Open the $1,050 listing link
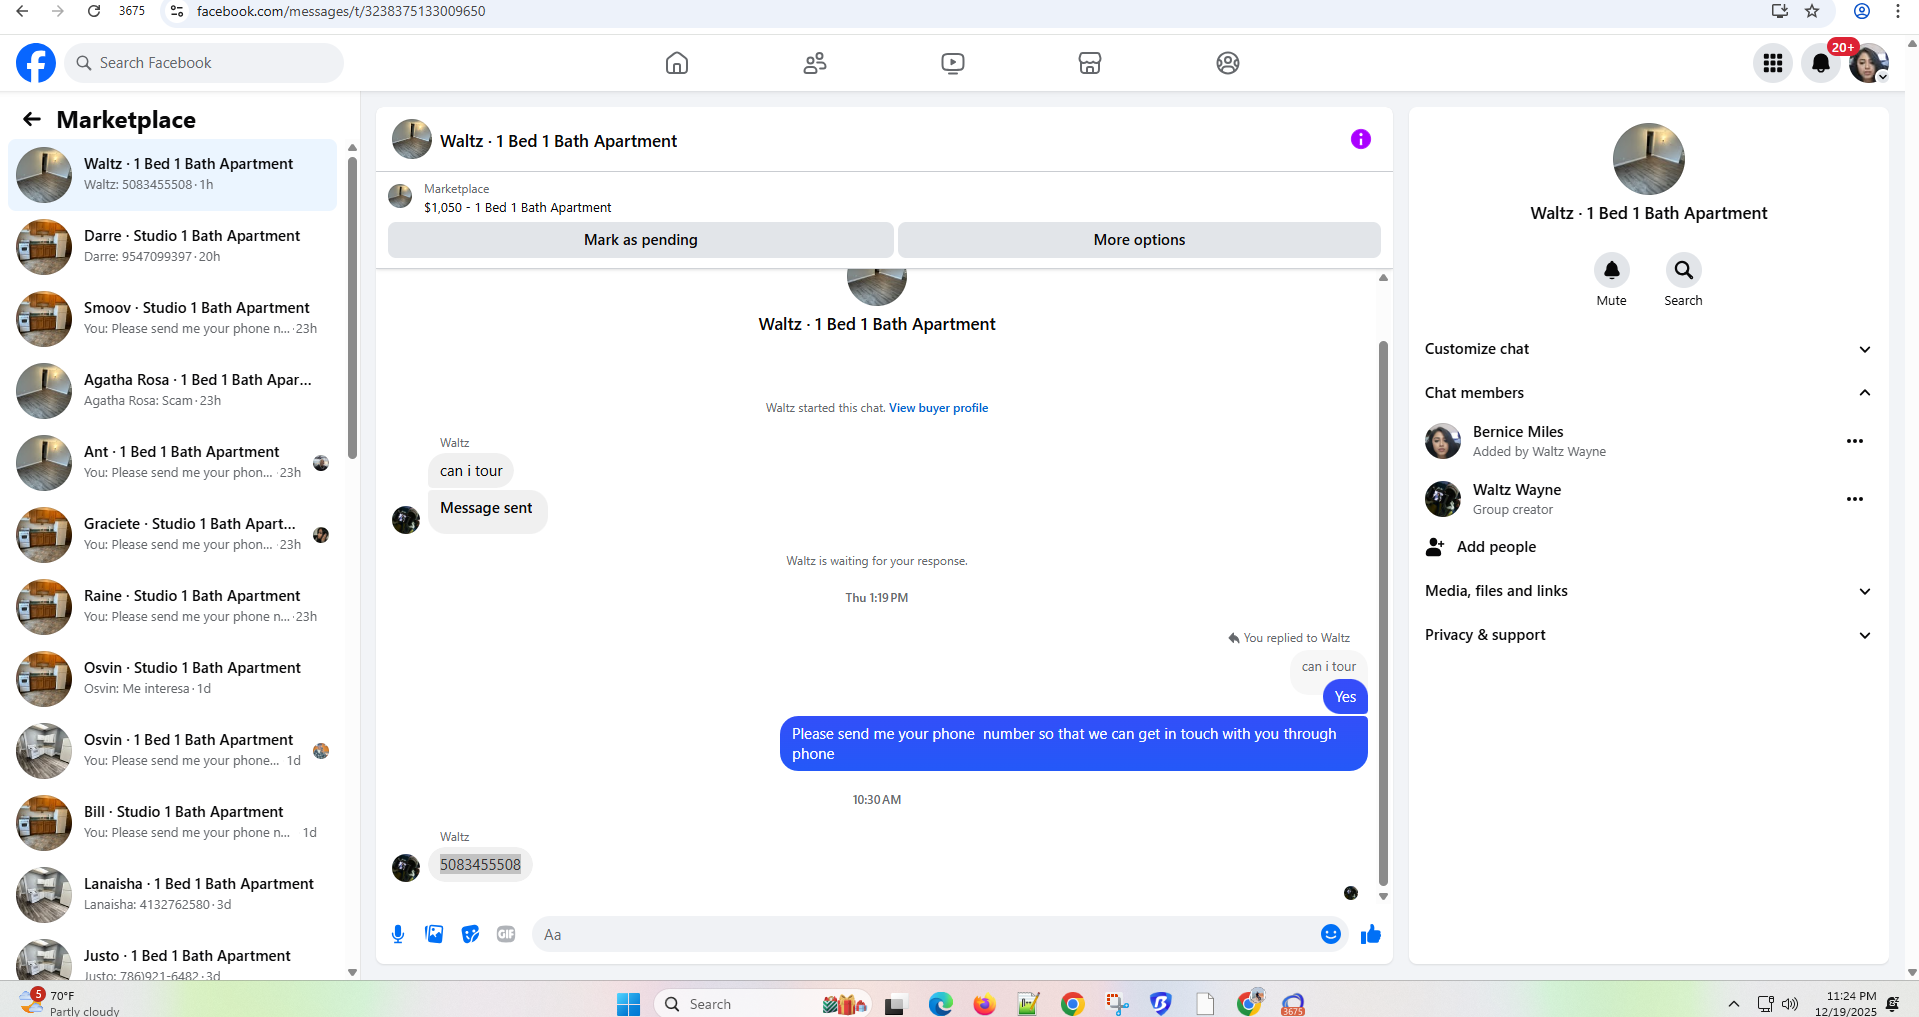Viewport: 1919px width, 1017px height. click(x=517, y=208)
